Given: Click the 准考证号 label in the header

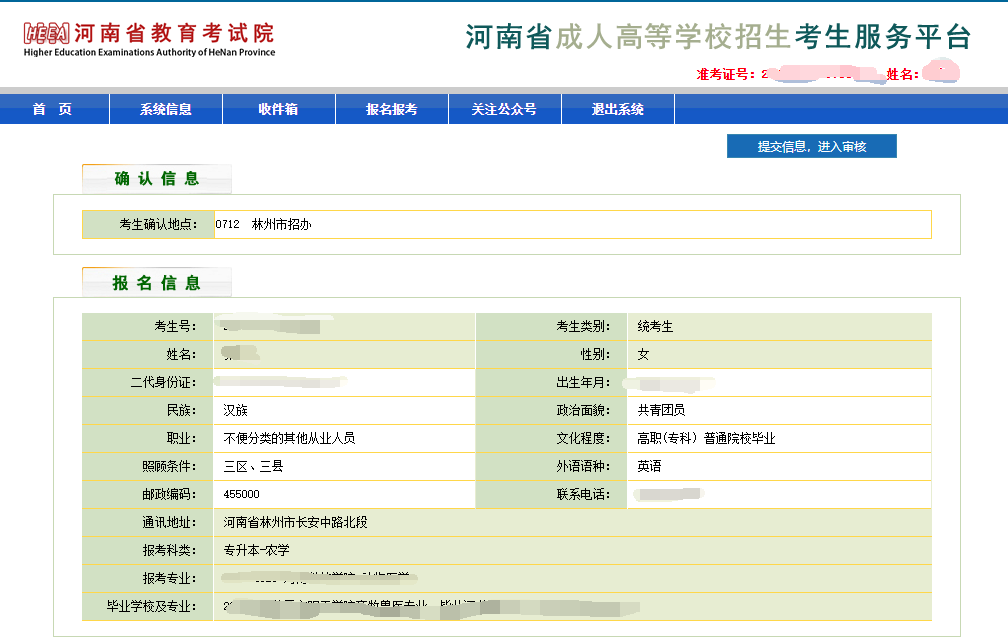Looking at the screenshot, I should (726, 75).
